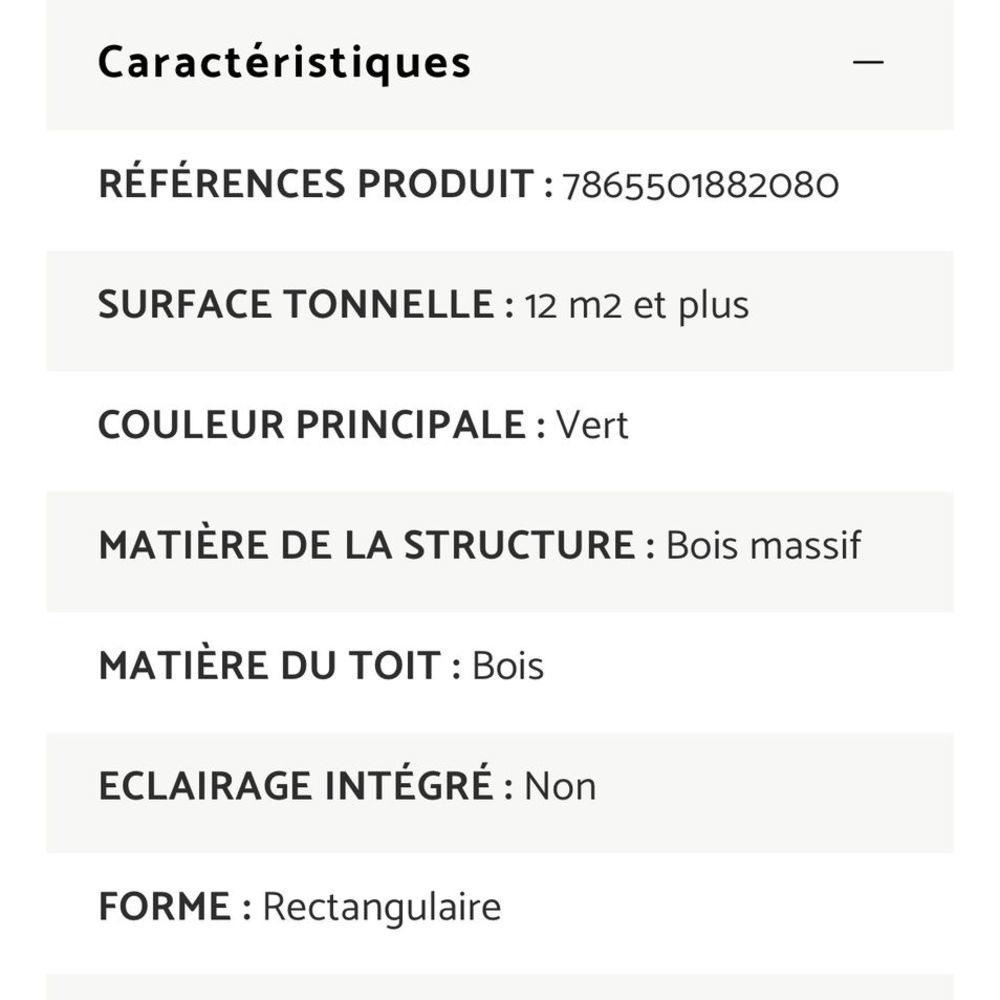The width and height of the screenshot is (1000, 1000).
Task: Click the word STRUCTURE
Action: pos(518,546)
